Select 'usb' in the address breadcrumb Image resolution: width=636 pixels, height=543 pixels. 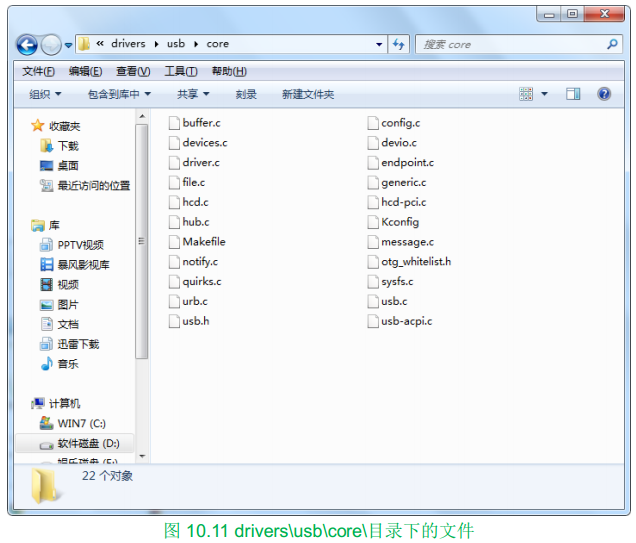(176, 44)
